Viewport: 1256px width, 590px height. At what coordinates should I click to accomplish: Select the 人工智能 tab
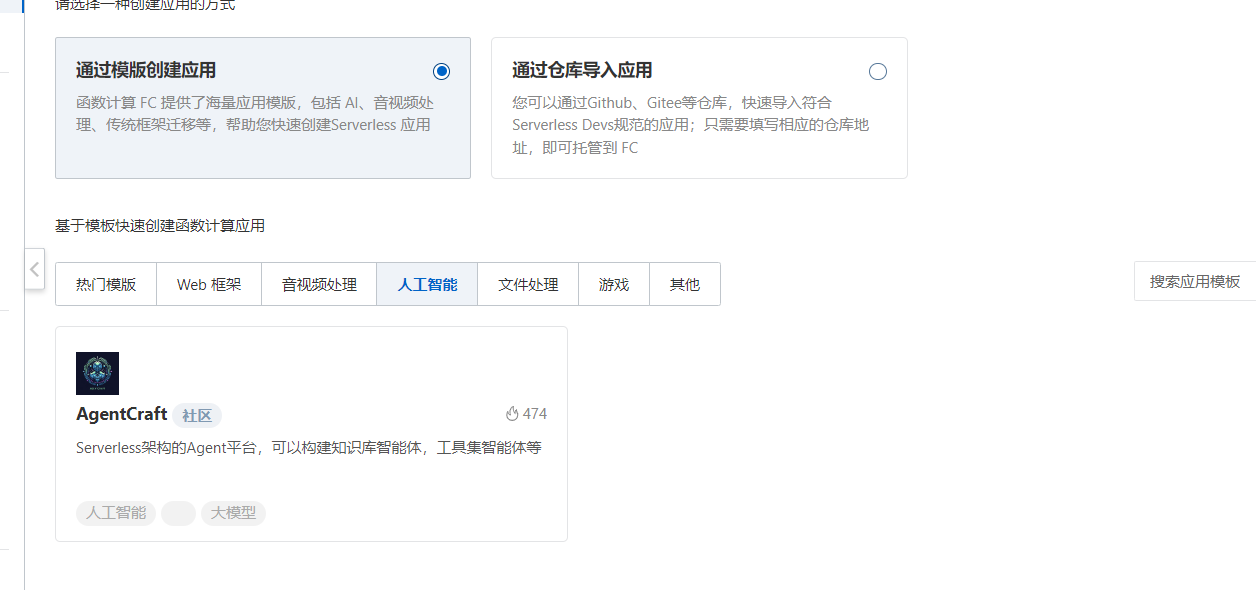pos(427,284)
